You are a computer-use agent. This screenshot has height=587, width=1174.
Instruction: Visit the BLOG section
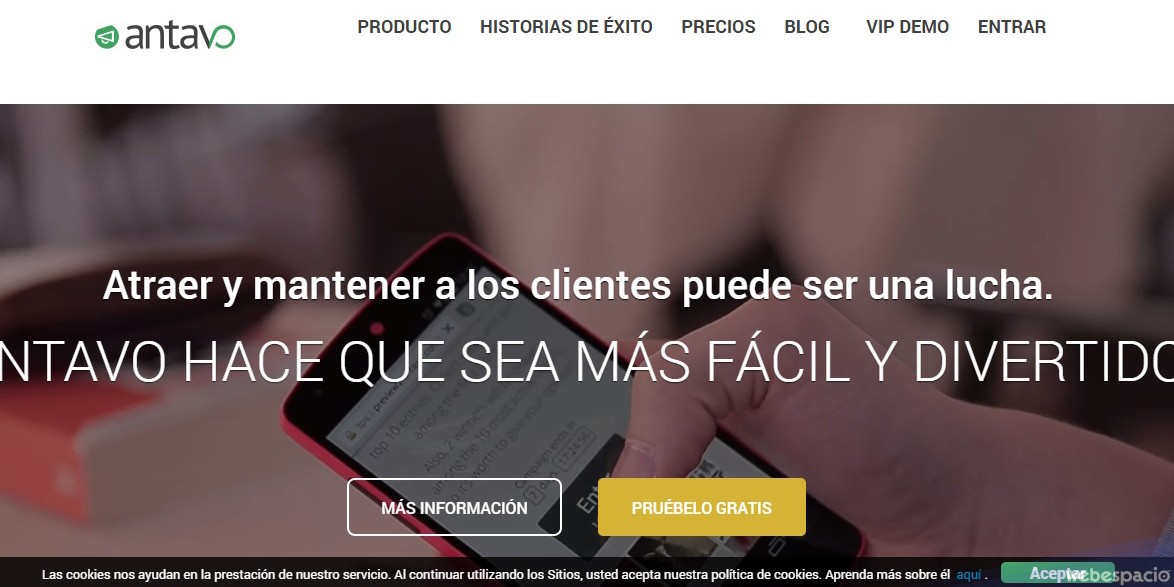(x=807, y=27)
